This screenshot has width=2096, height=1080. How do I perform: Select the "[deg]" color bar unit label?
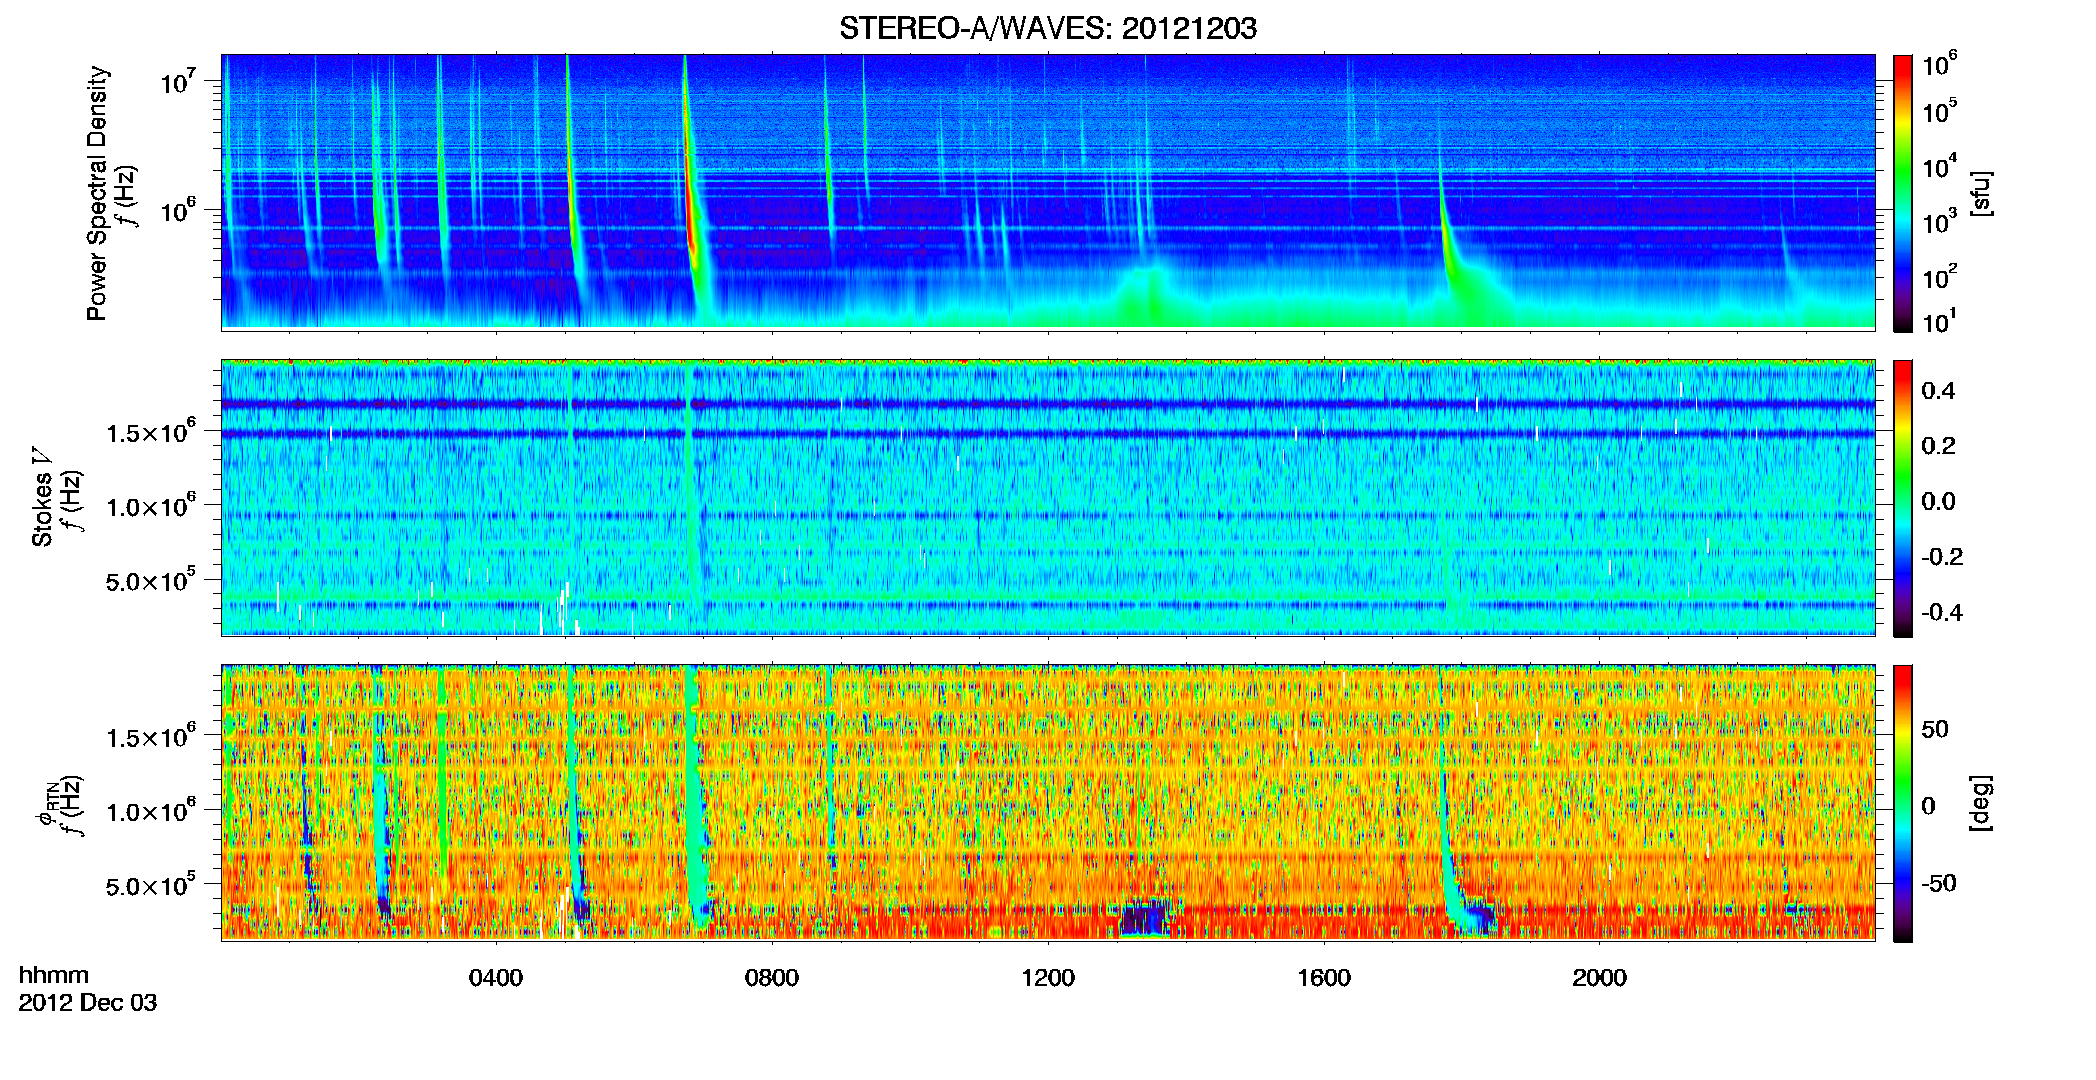pyautogui.click(x=1980, y=803)
